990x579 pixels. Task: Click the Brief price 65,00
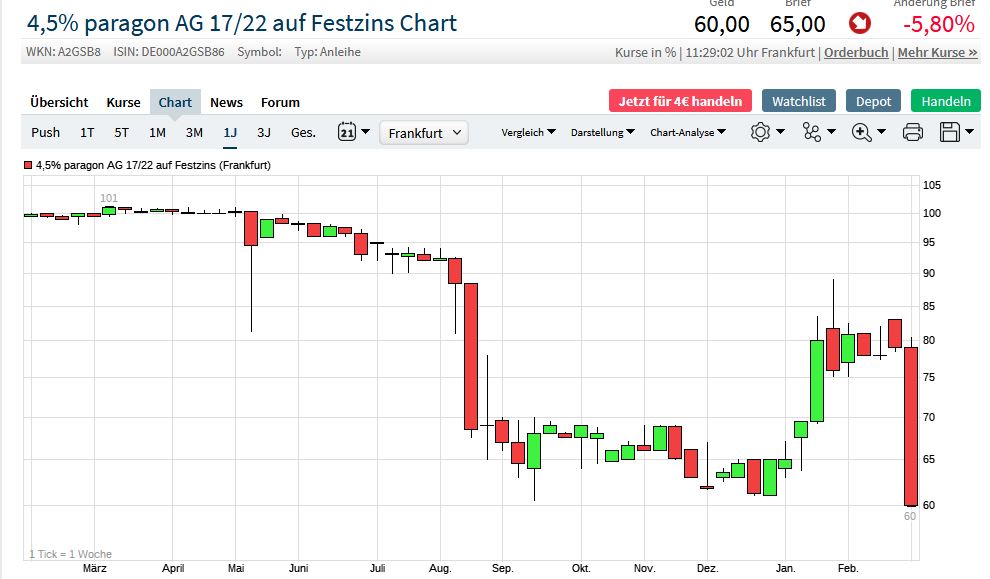point(797,25)
